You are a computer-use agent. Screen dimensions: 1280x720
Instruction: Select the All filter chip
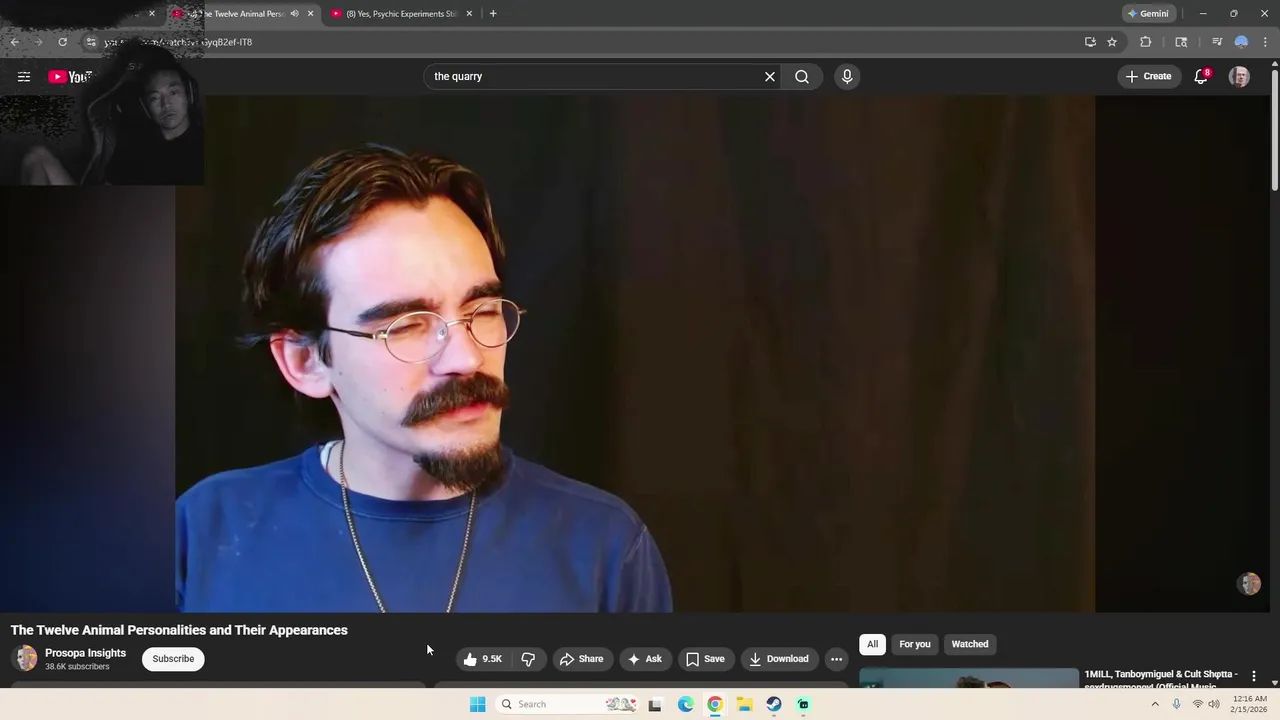pyautogui.click(x=872, y=644)
